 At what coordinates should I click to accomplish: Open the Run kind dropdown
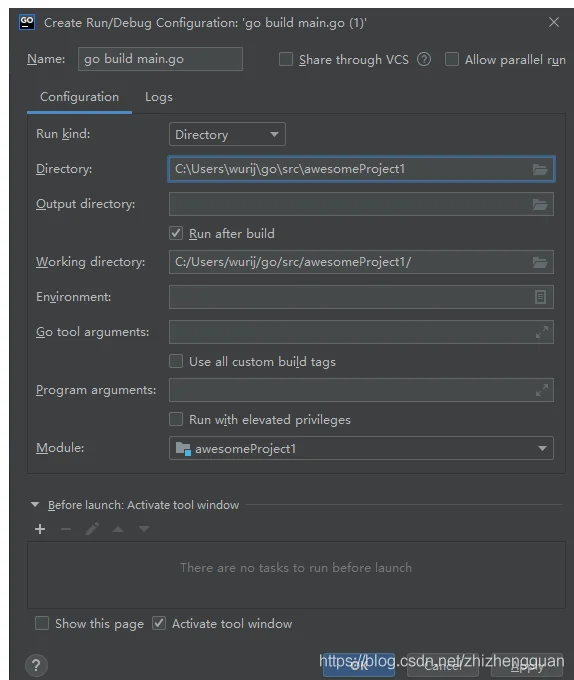tap(227, 134)
